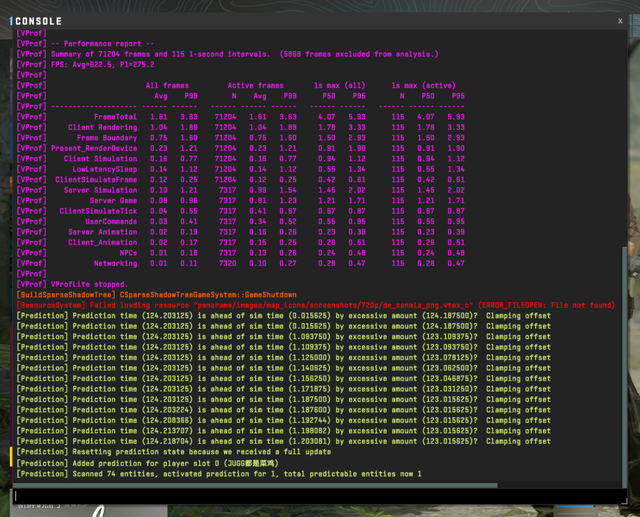Image resolution: width=640 pixels, height=517 pixels.
Task: Click the 'Scanned 74 entities' line
Action: 219,474
